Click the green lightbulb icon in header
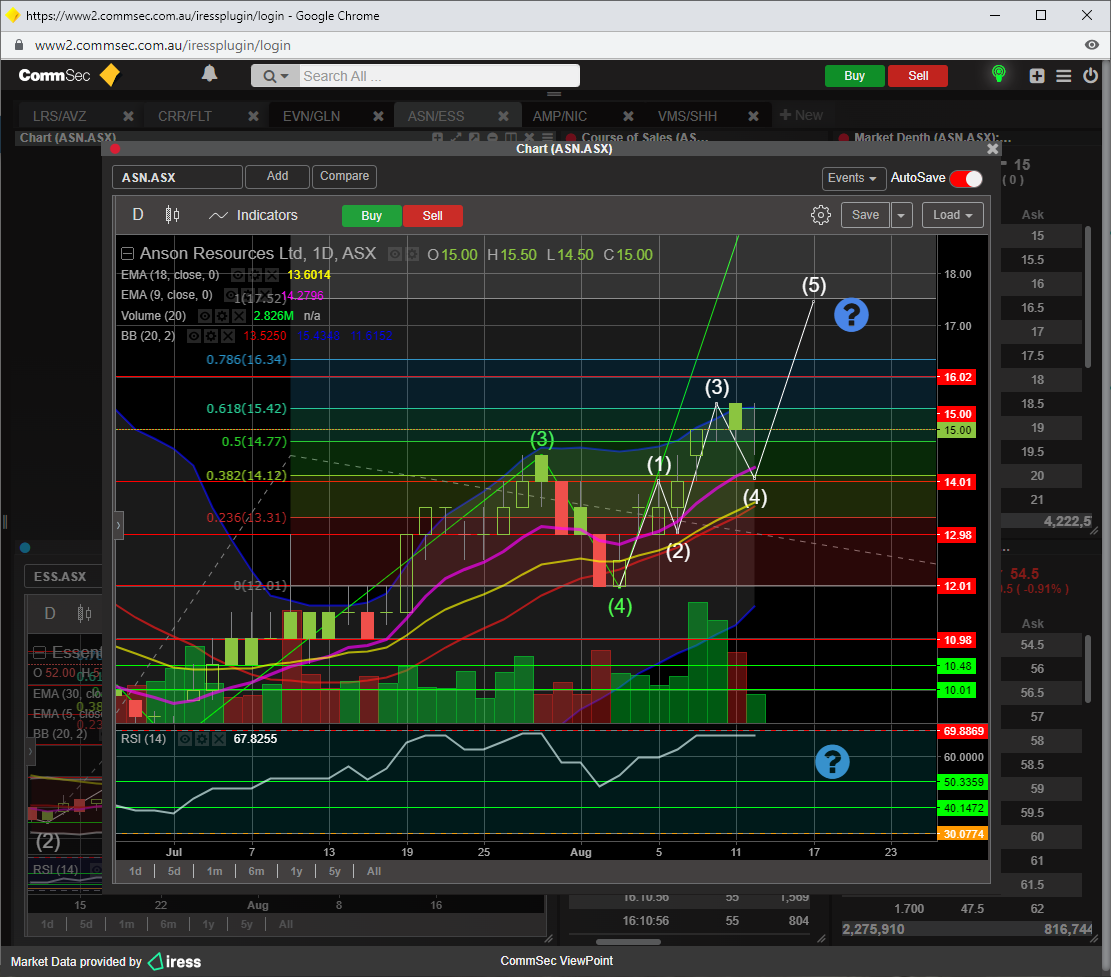This screenshot has height=977, width=1111. pos(998,74)
